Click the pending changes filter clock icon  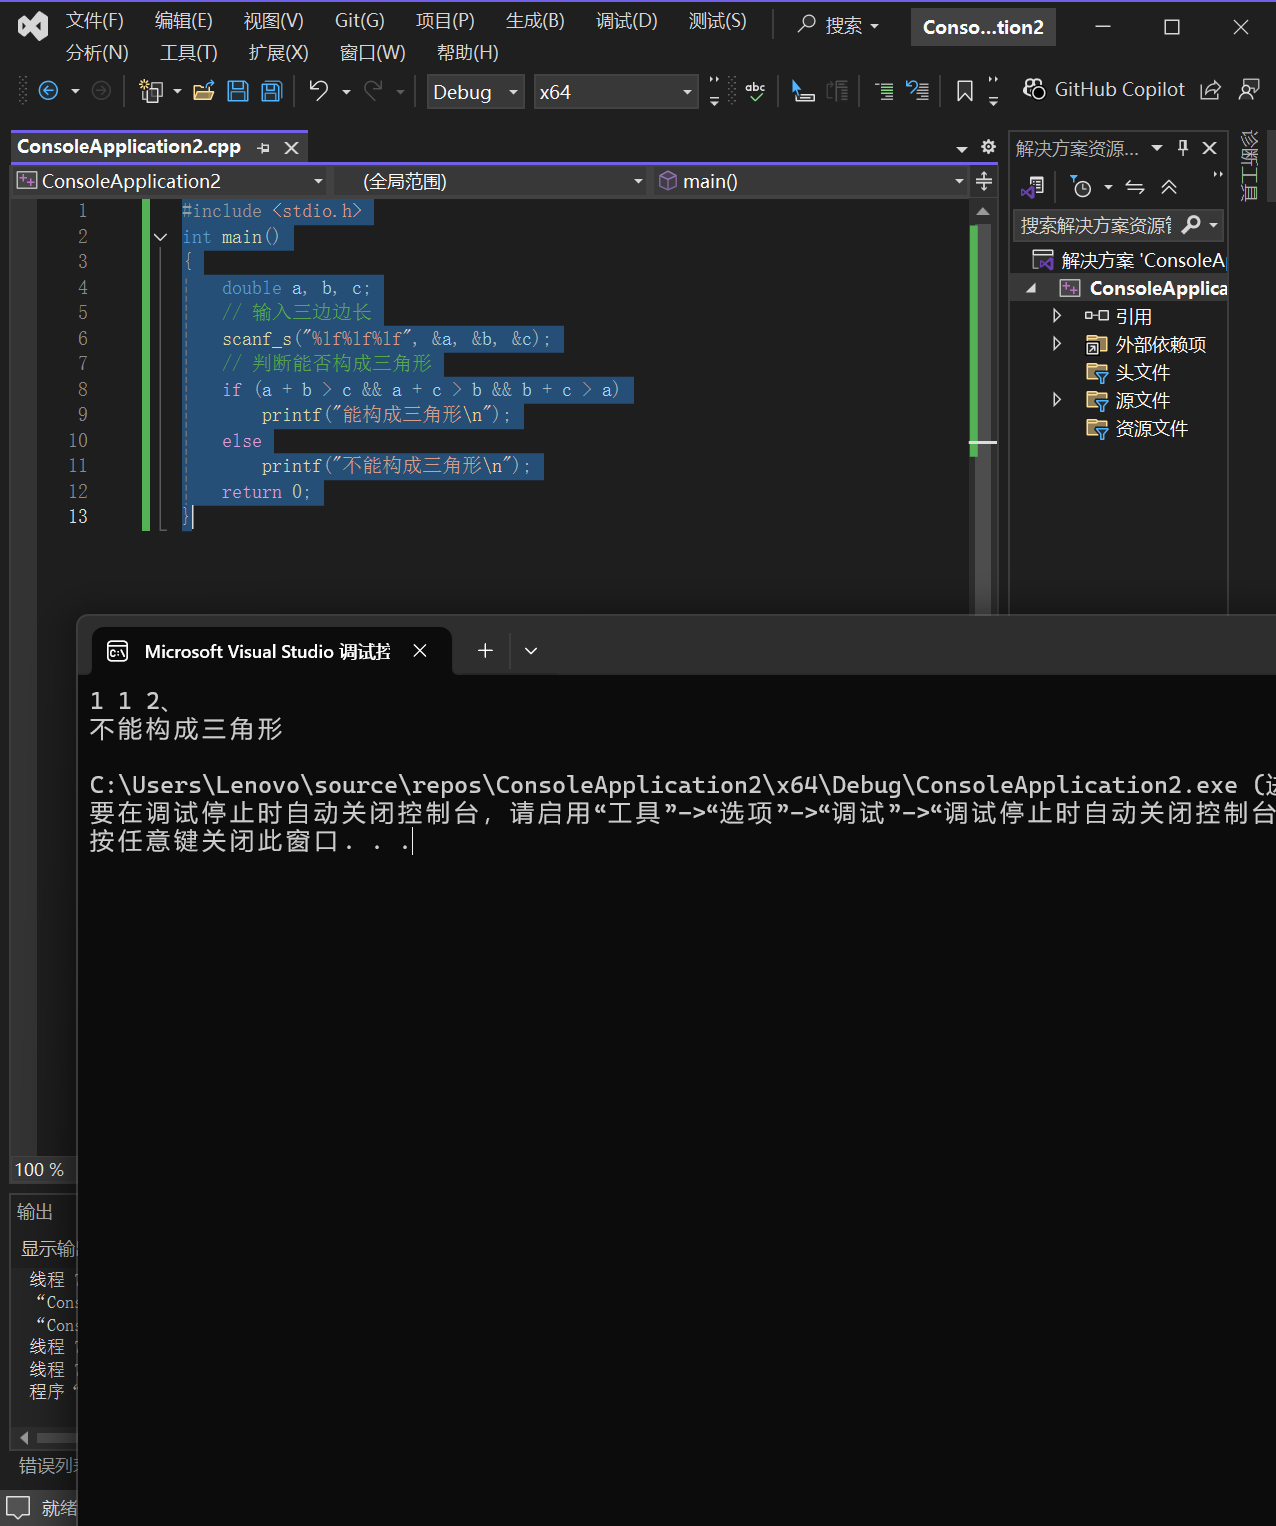[x=1082, y=187]
